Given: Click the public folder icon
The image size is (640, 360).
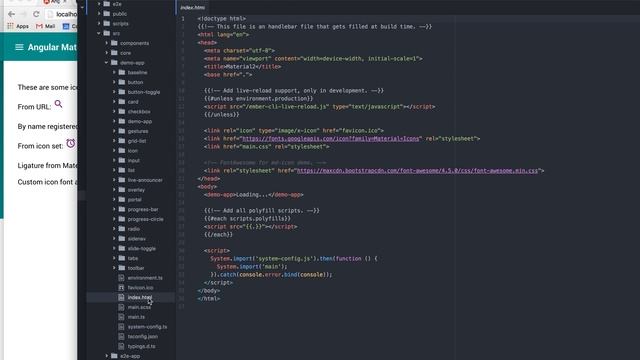Looking at the screenshot, I should tap(107, 13).
